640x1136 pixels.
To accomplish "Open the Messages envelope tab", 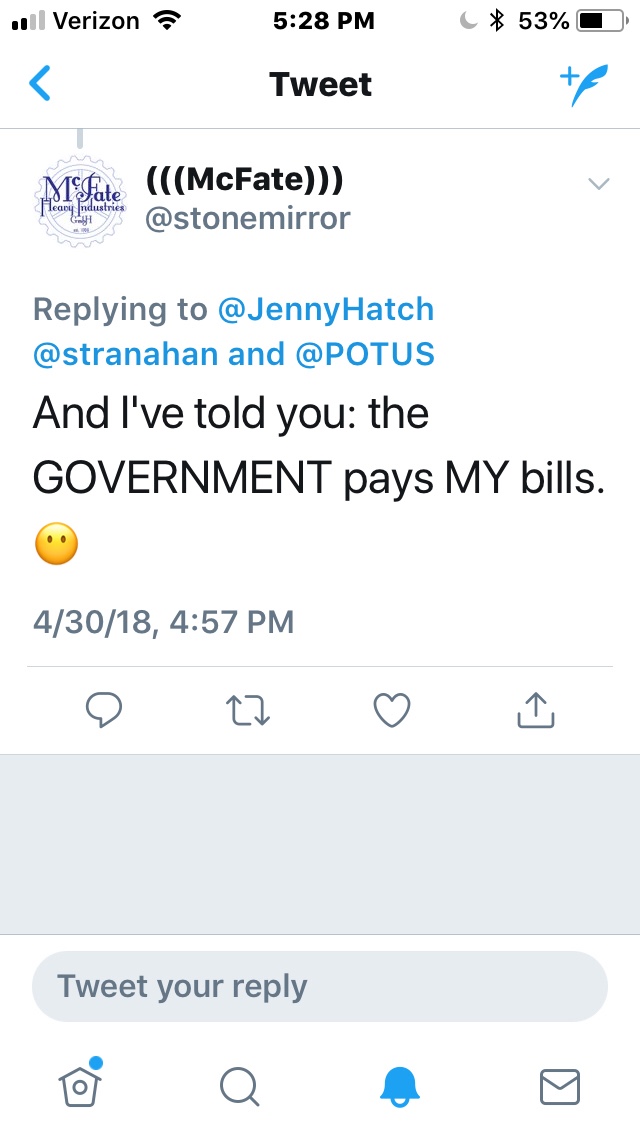I will (560, 1085).
